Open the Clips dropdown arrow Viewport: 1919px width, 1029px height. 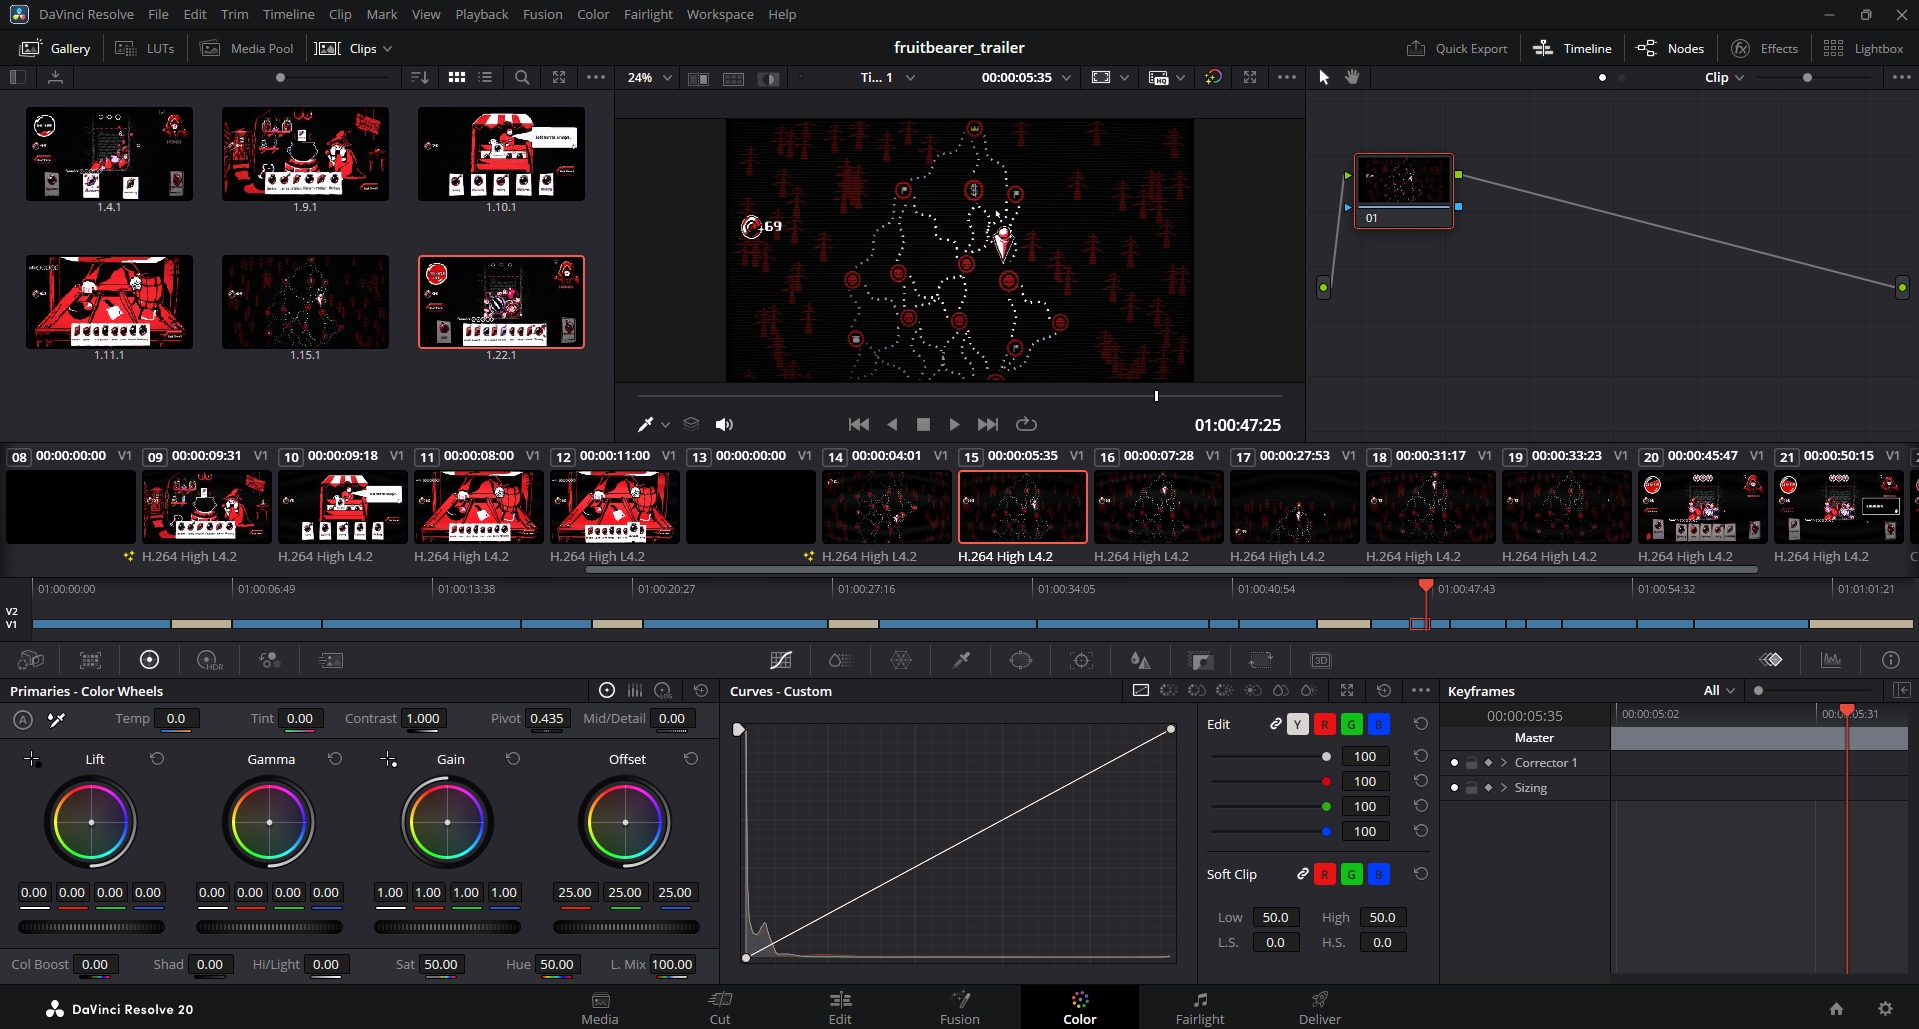coord(388,48)
